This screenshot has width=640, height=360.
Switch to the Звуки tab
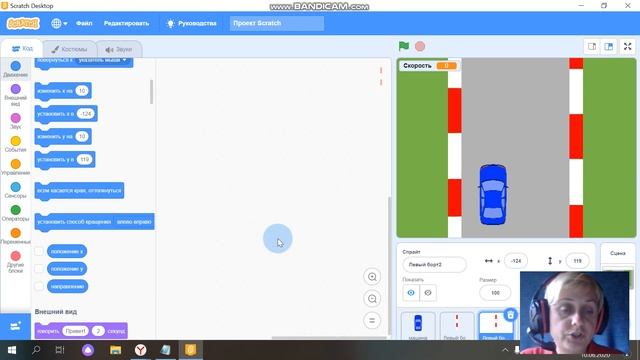pyautogui.click(x=119, y=49)
